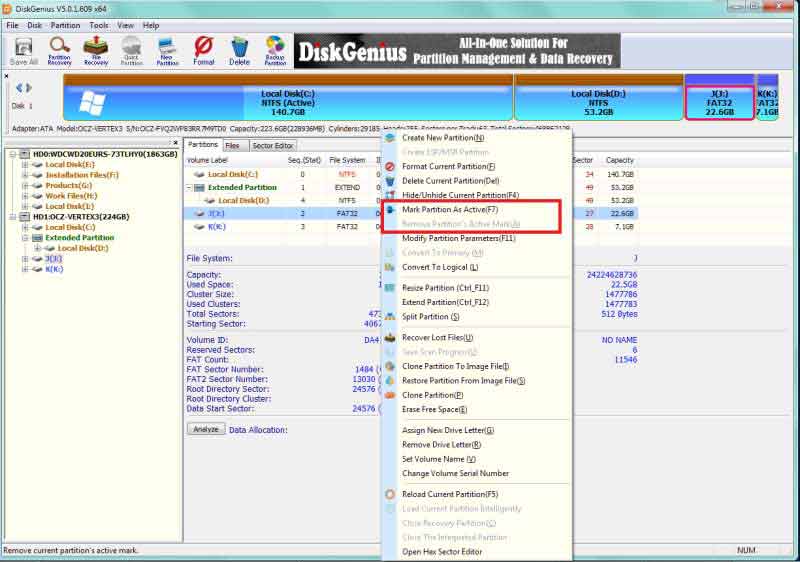The image size is (800, 562).
Task: Launch the File Recovery tool
Action: 96,52
